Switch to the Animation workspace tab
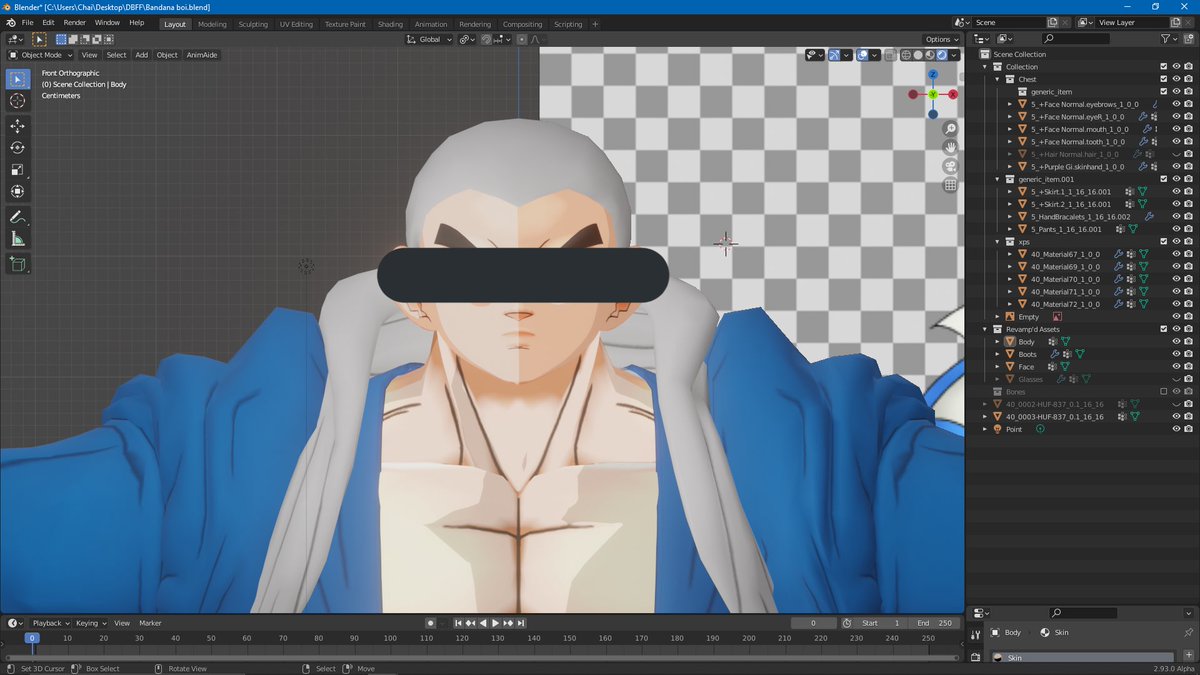 pos(431,24)
